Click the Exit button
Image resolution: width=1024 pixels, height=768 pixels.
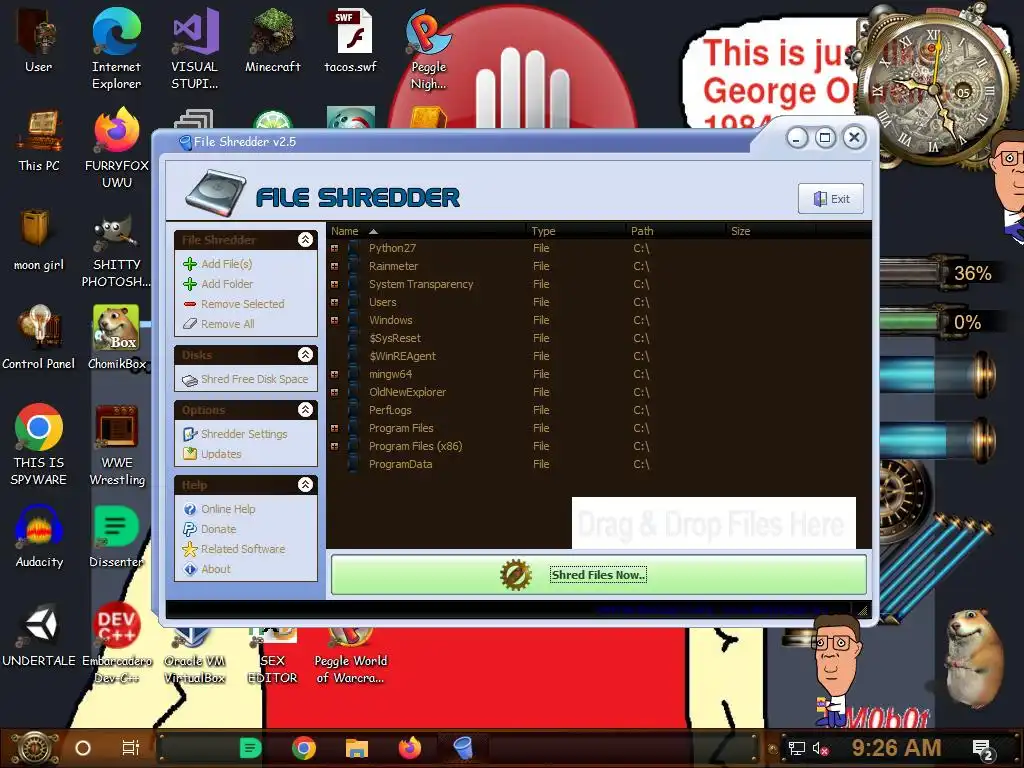click(831, 199)
